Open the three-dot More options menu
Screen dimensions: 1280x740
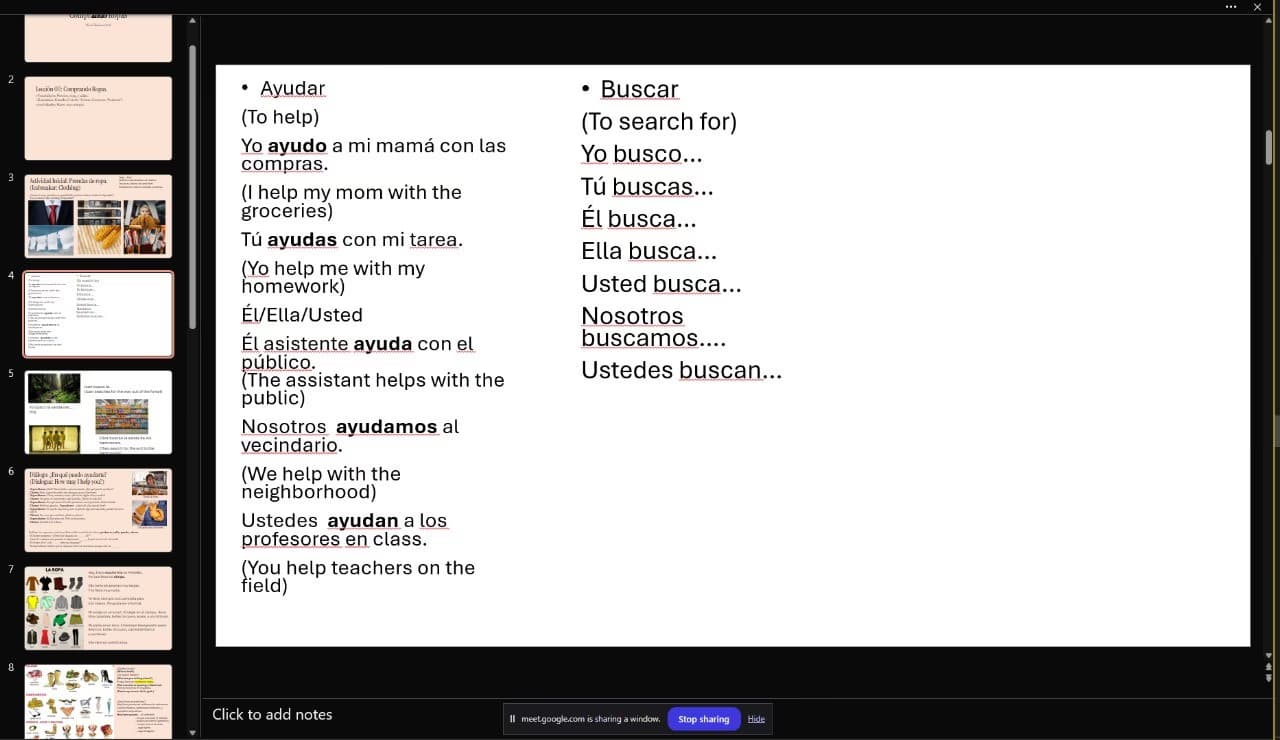click(x=1230, y=7)
